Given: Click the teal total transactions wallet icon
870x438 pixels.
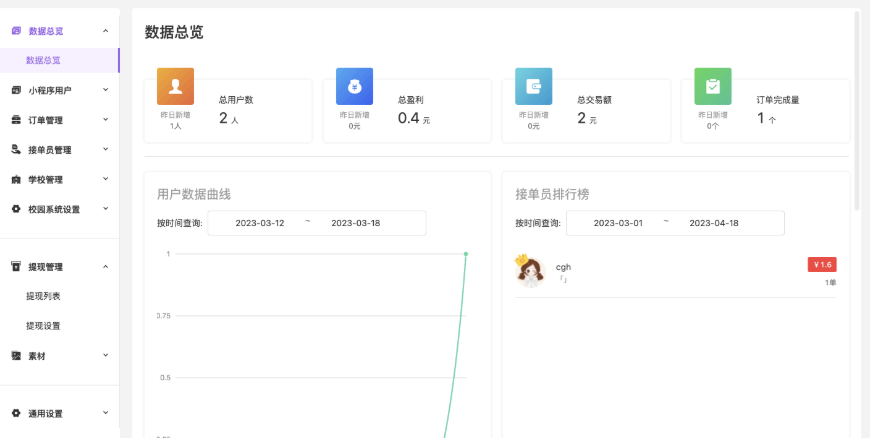Looking at the screenshot, I should point(534,86).
